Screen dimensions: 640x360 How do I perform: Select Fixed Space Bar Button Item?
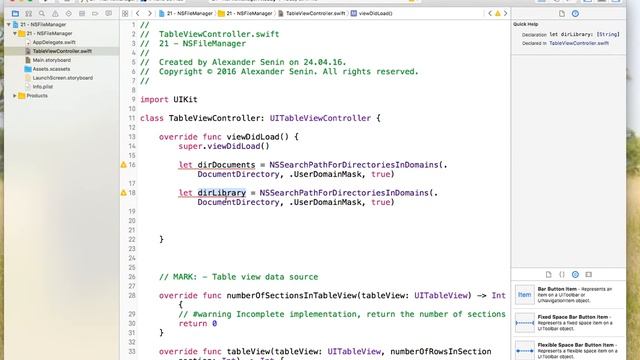[x=568, y=322]
